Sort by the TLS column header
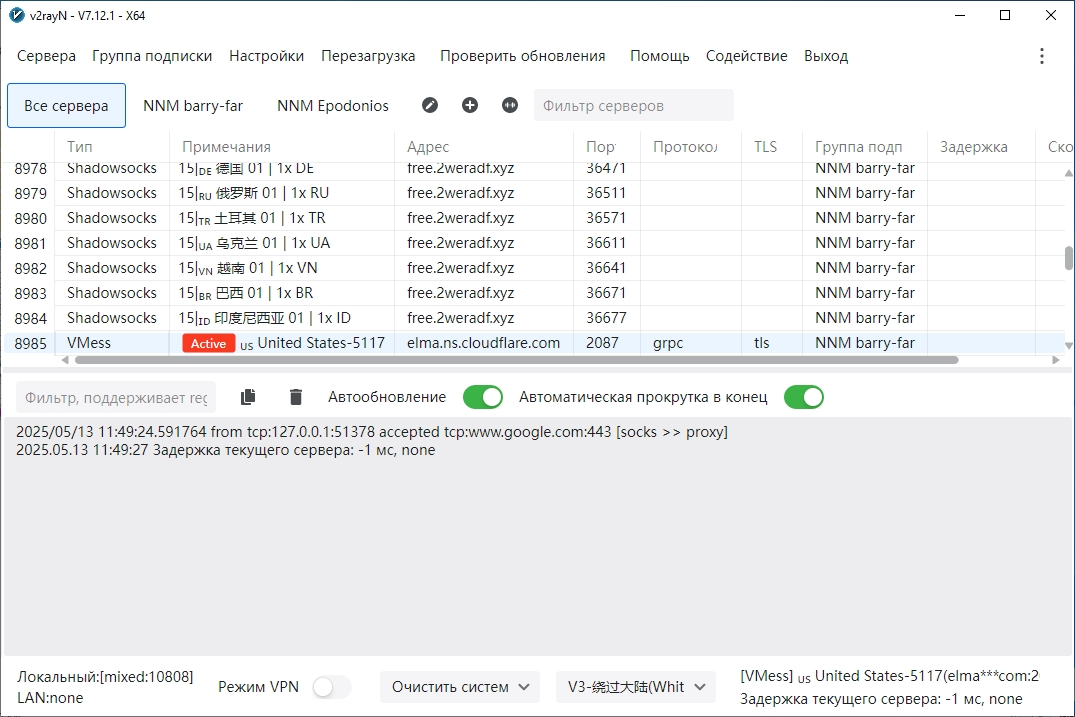The height and width of the screenshot is (717, 1075). (772, 147)
